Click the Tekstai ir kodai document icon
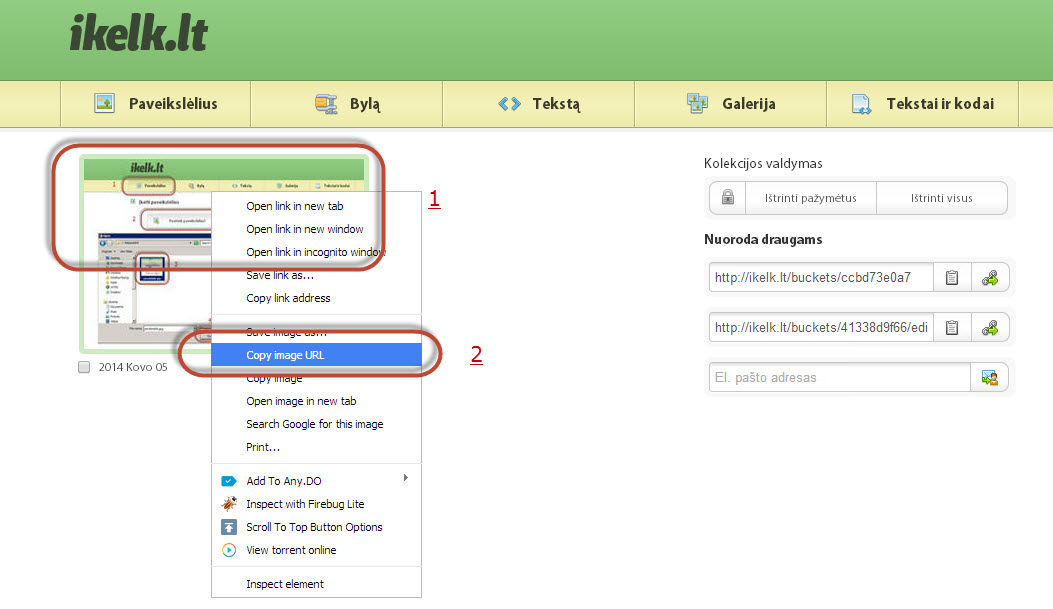The width and height of the screenshot is (1053, 609). tap(861, 103)
